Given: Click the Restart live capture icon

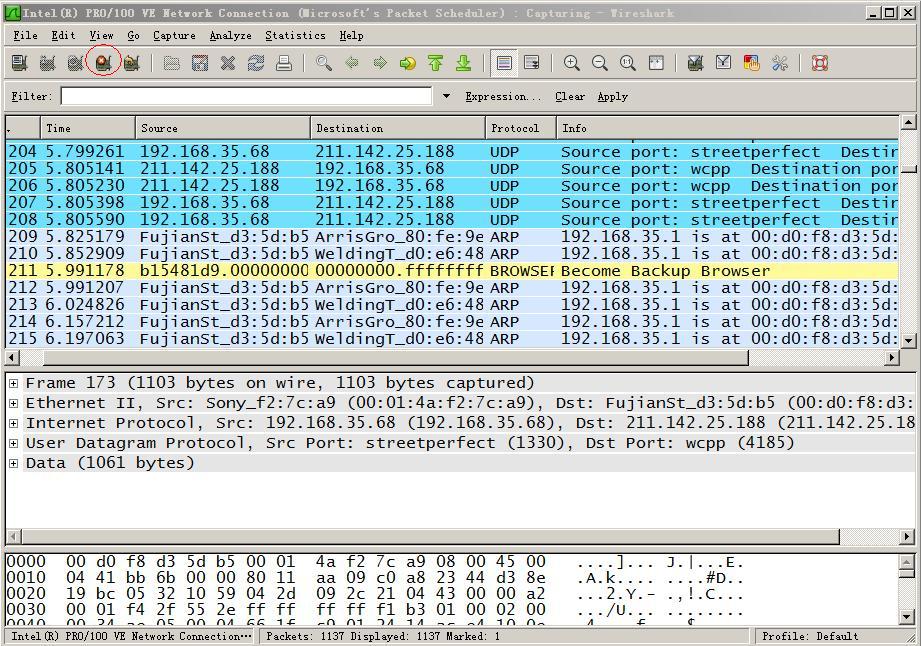Looking at the screenshot, I should click(131, 63).
